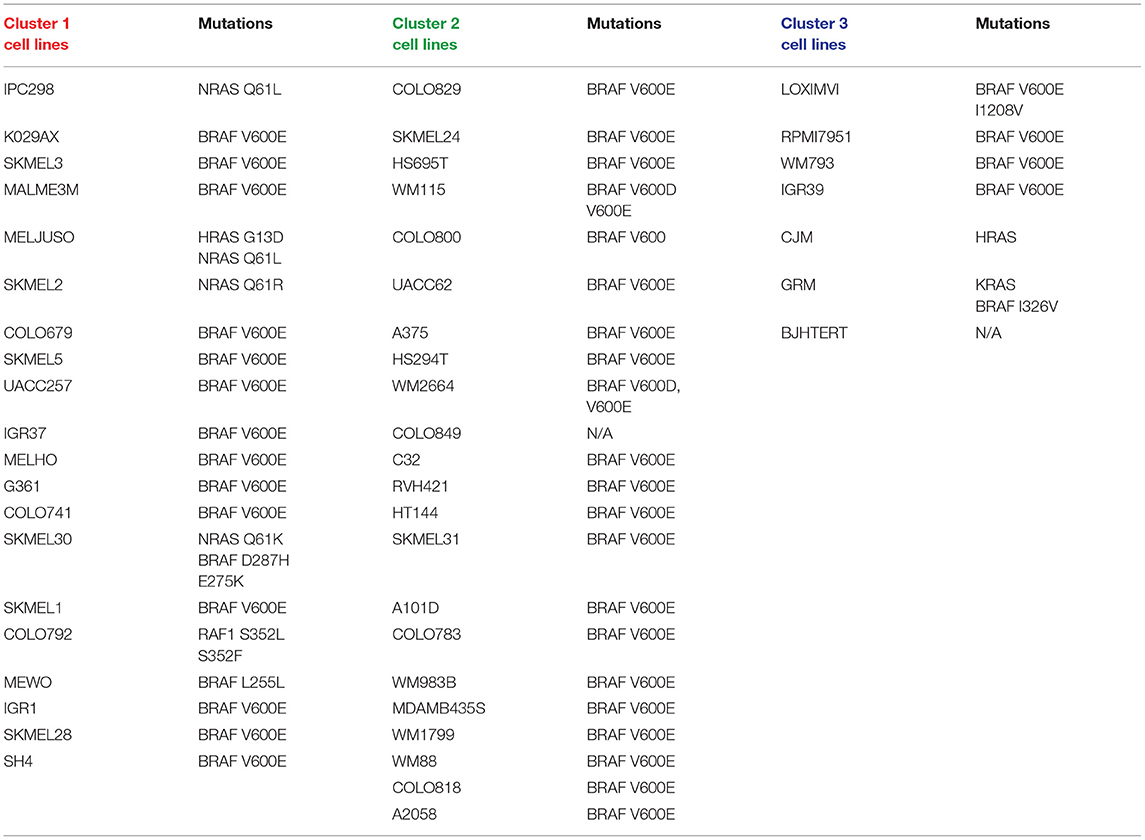The image size is (1145, 840).
Task: Select the RVH421 cell line
Action: point(420,486)
